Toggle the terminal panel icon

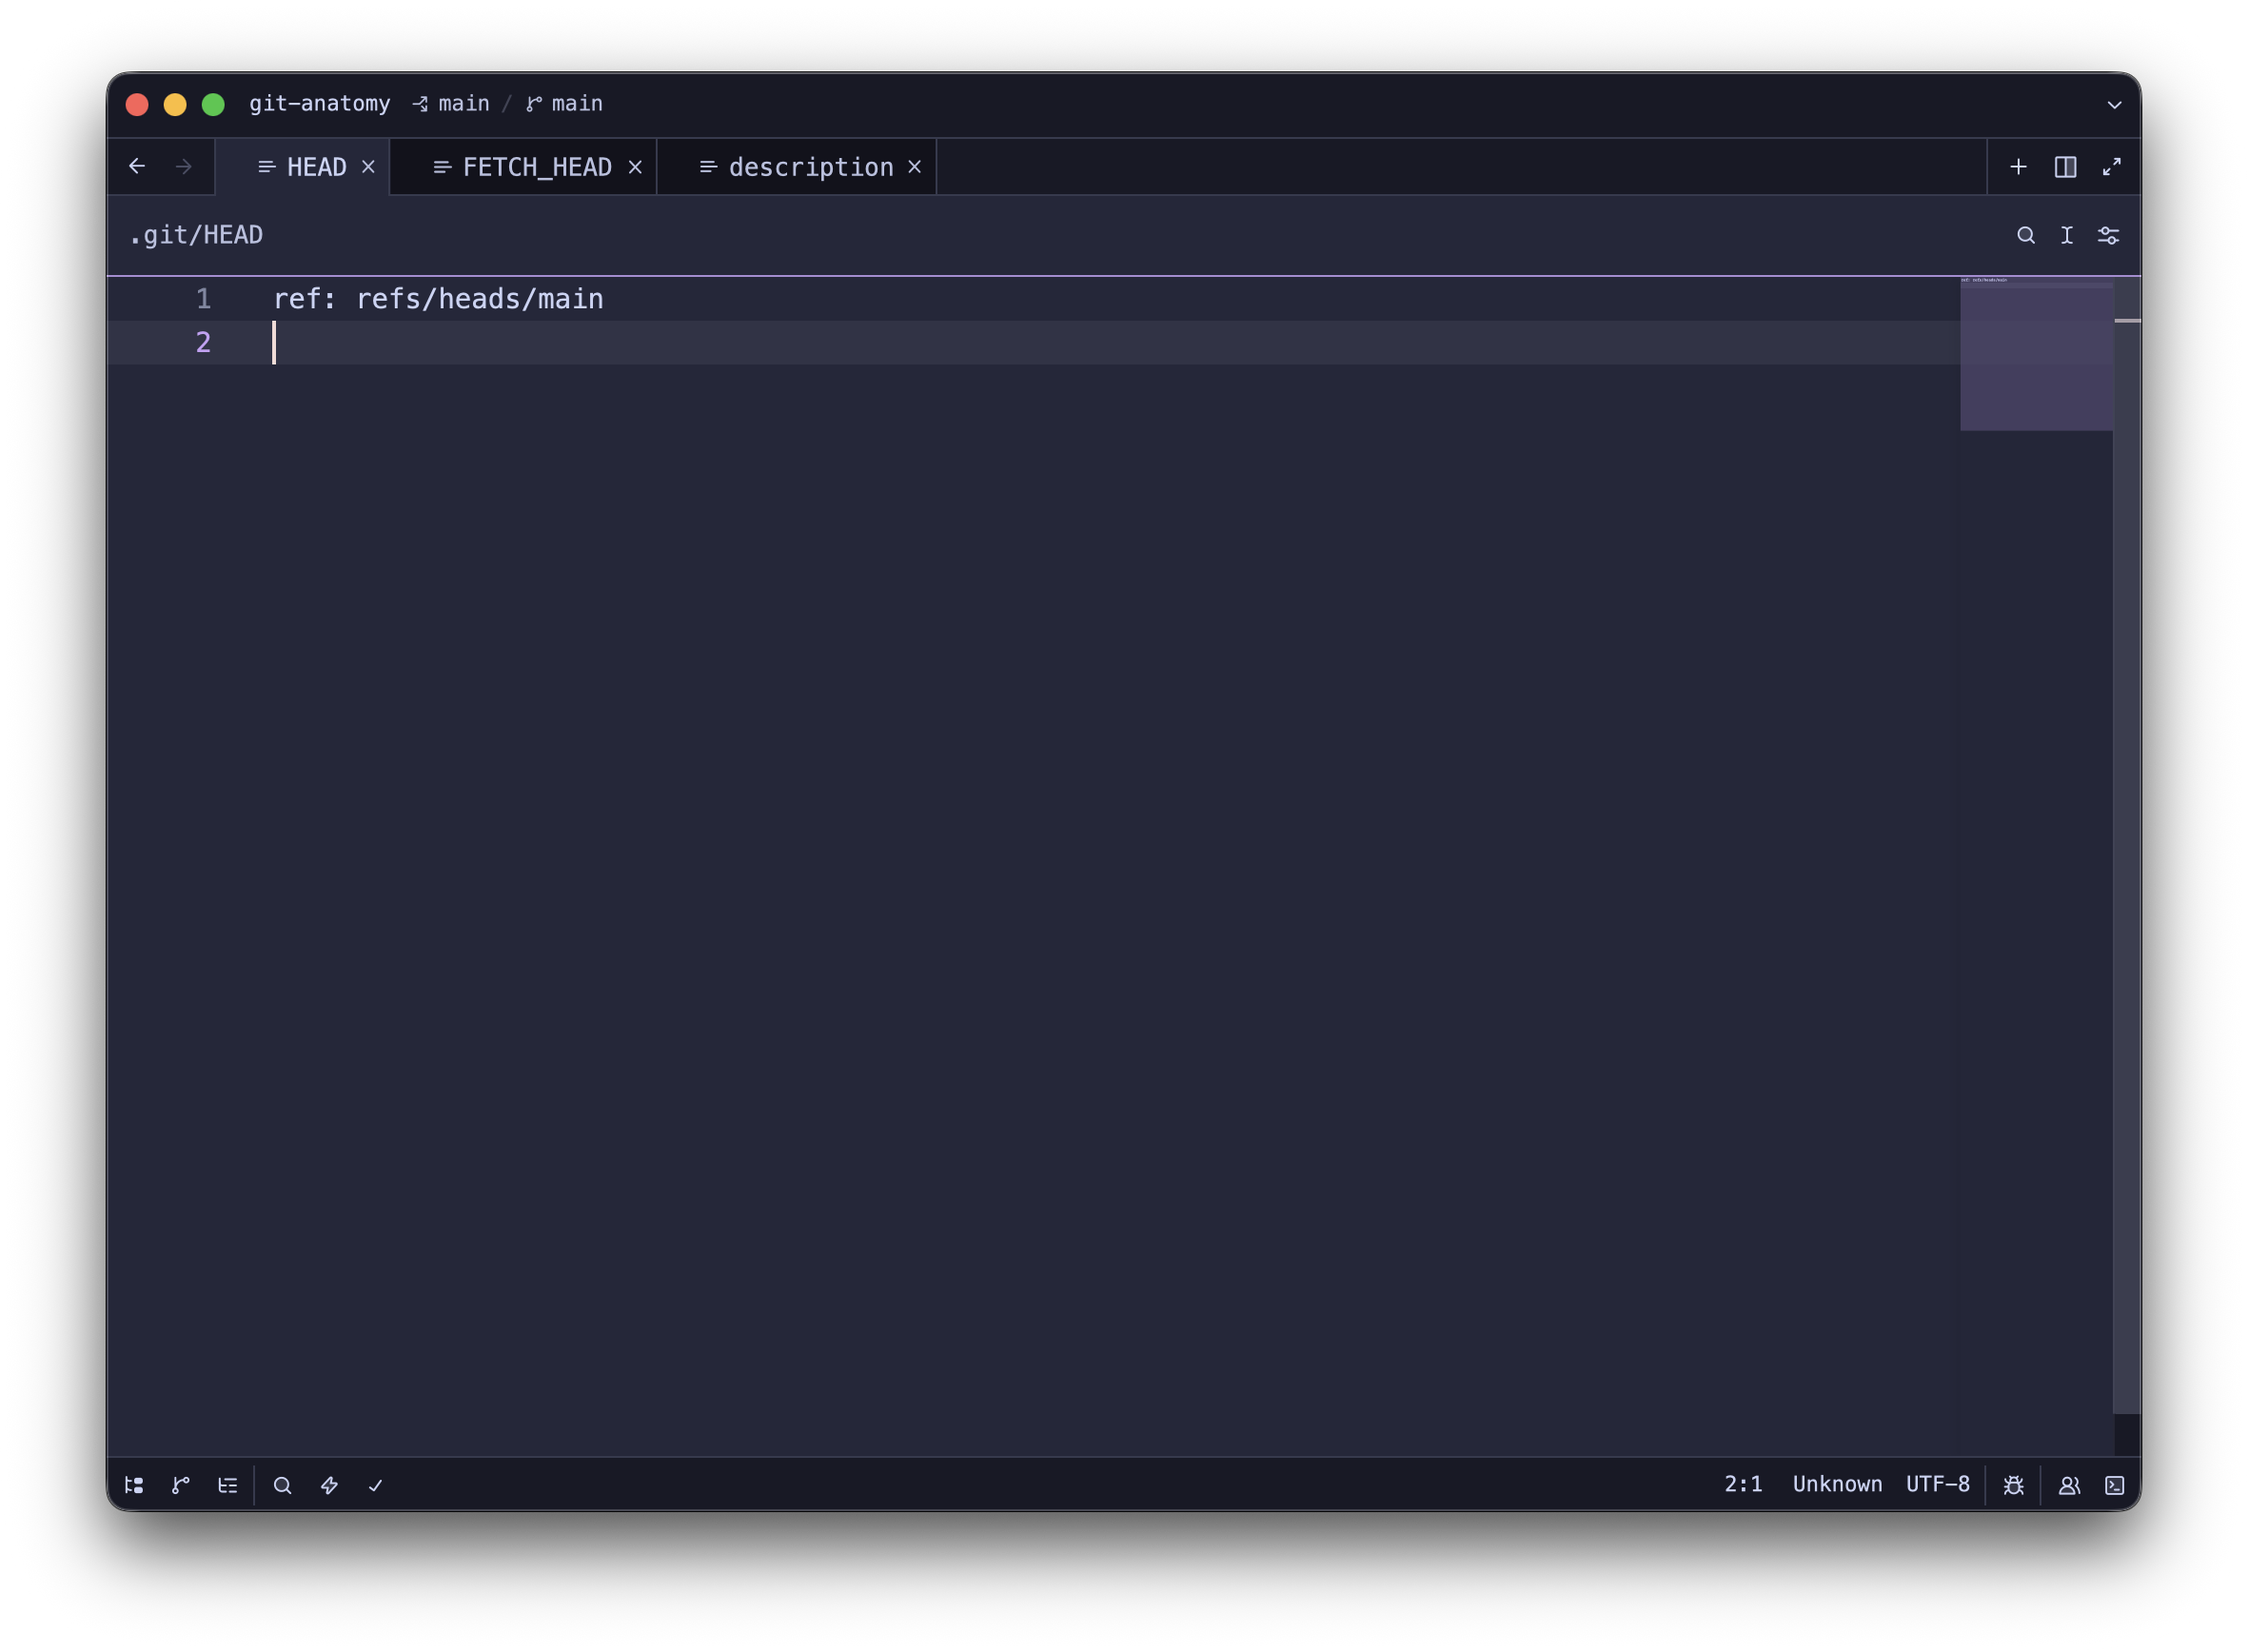click(2115, 1485)
